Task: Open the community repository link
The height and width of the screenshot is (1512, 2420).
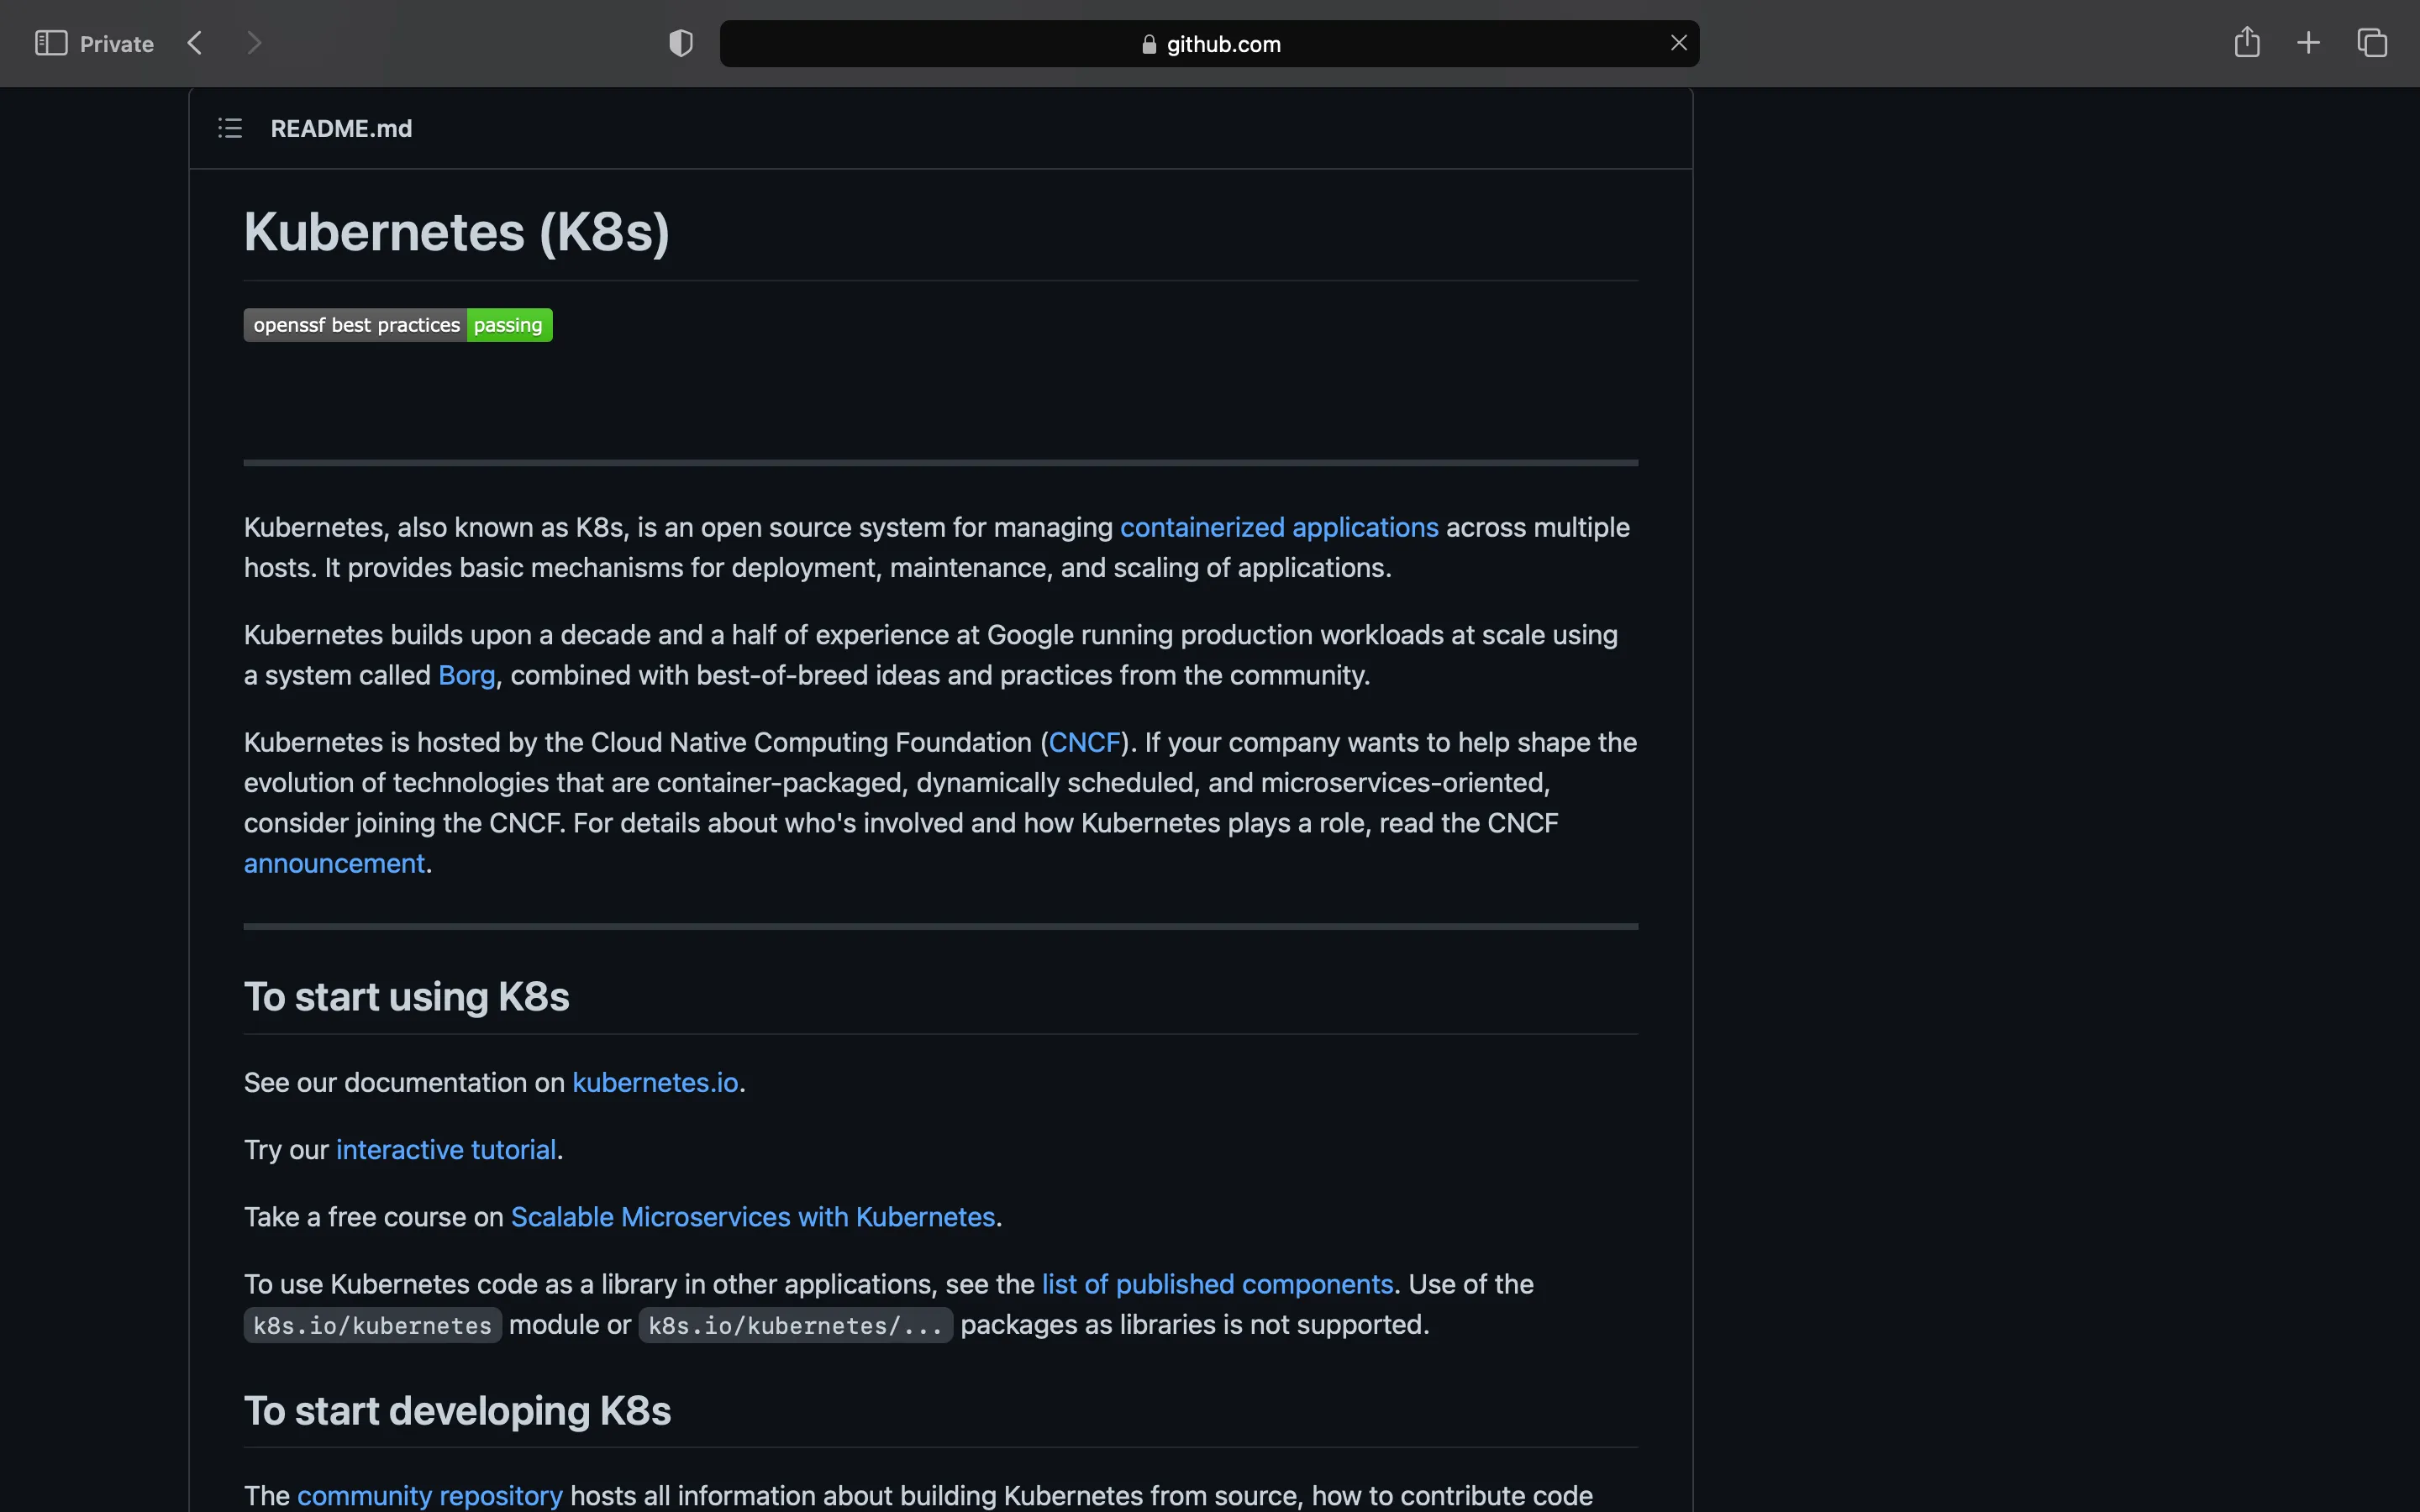Action: click(430, 1495)
